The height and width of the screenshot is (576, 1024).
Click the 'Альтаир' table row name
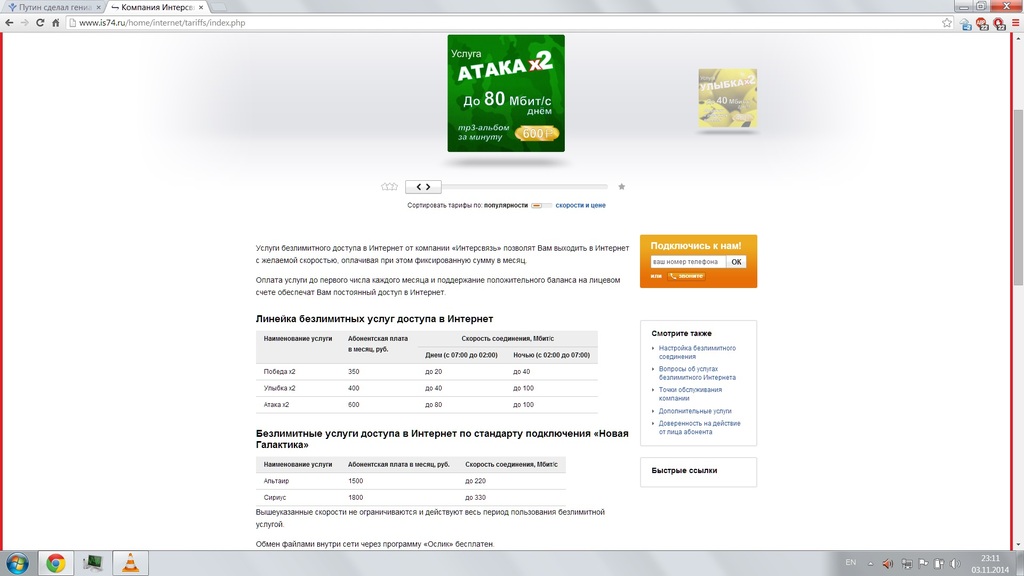tap(276, 481)
